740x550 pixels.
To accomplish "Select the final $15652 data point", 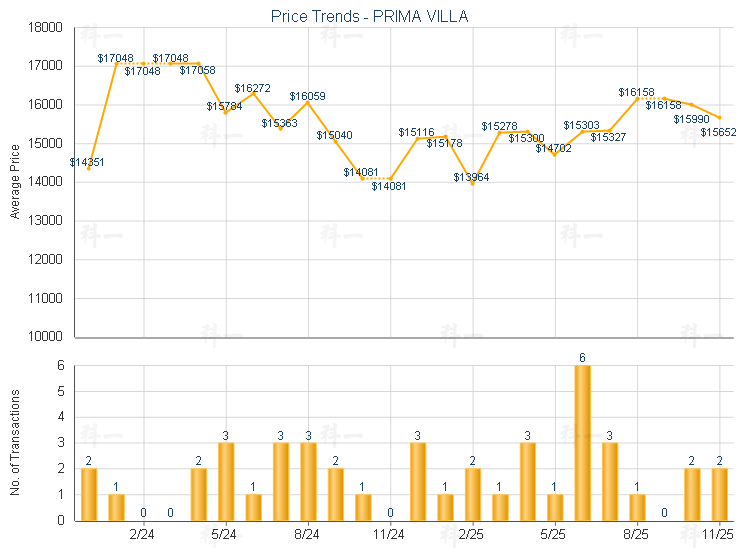I will pyautogui.click(x=720, y=118).
